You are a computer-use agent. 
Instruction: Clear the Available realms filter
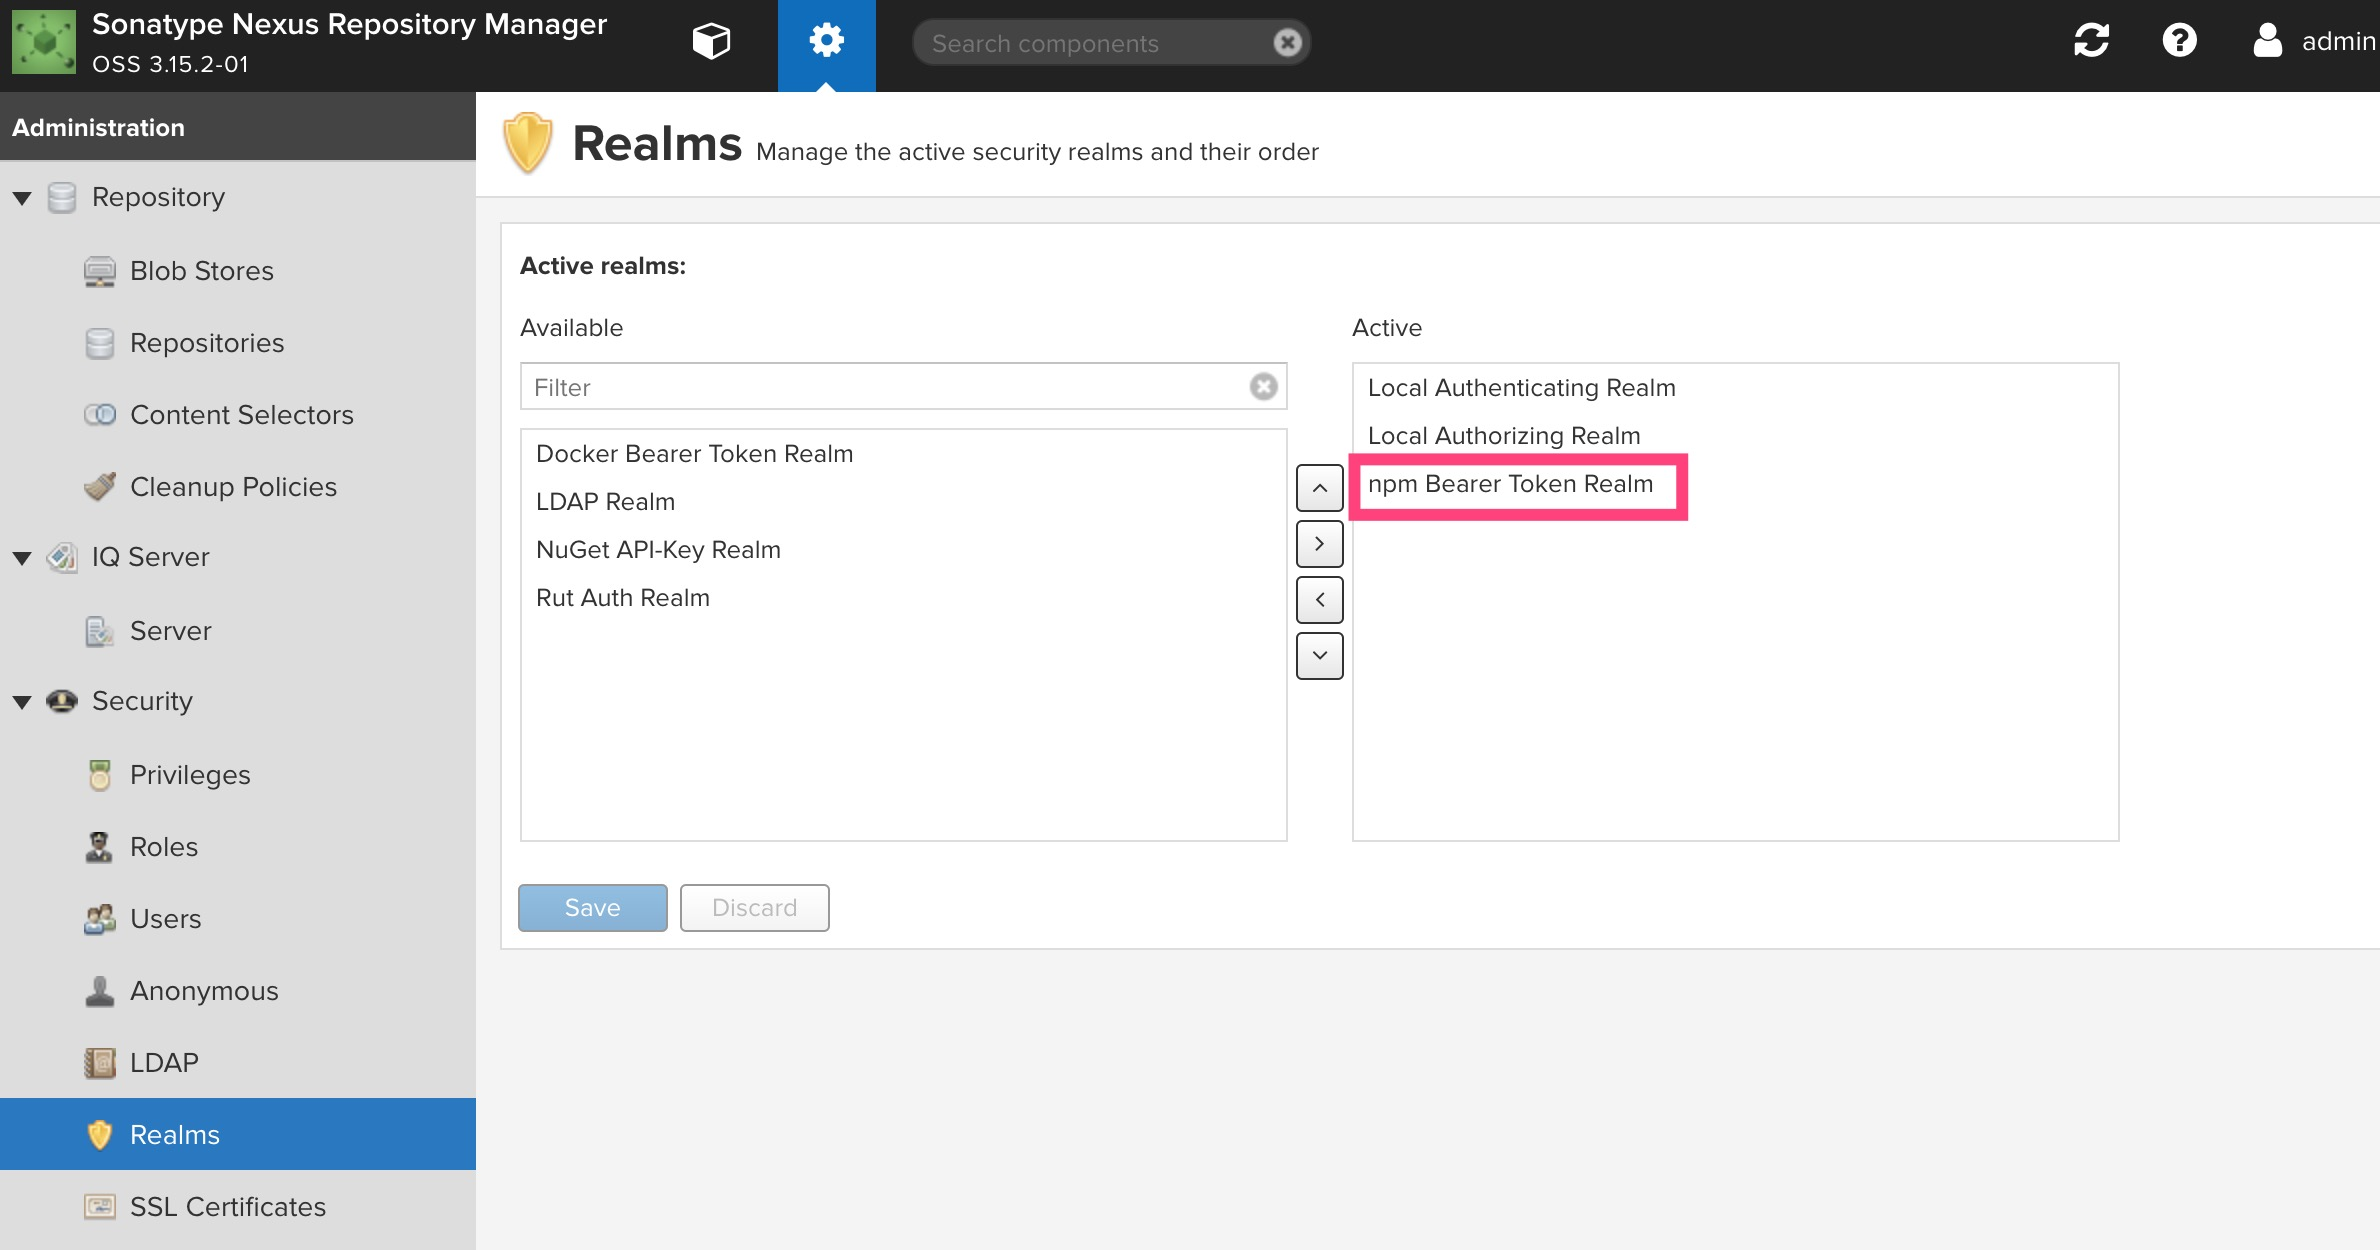click(1263, 386)
